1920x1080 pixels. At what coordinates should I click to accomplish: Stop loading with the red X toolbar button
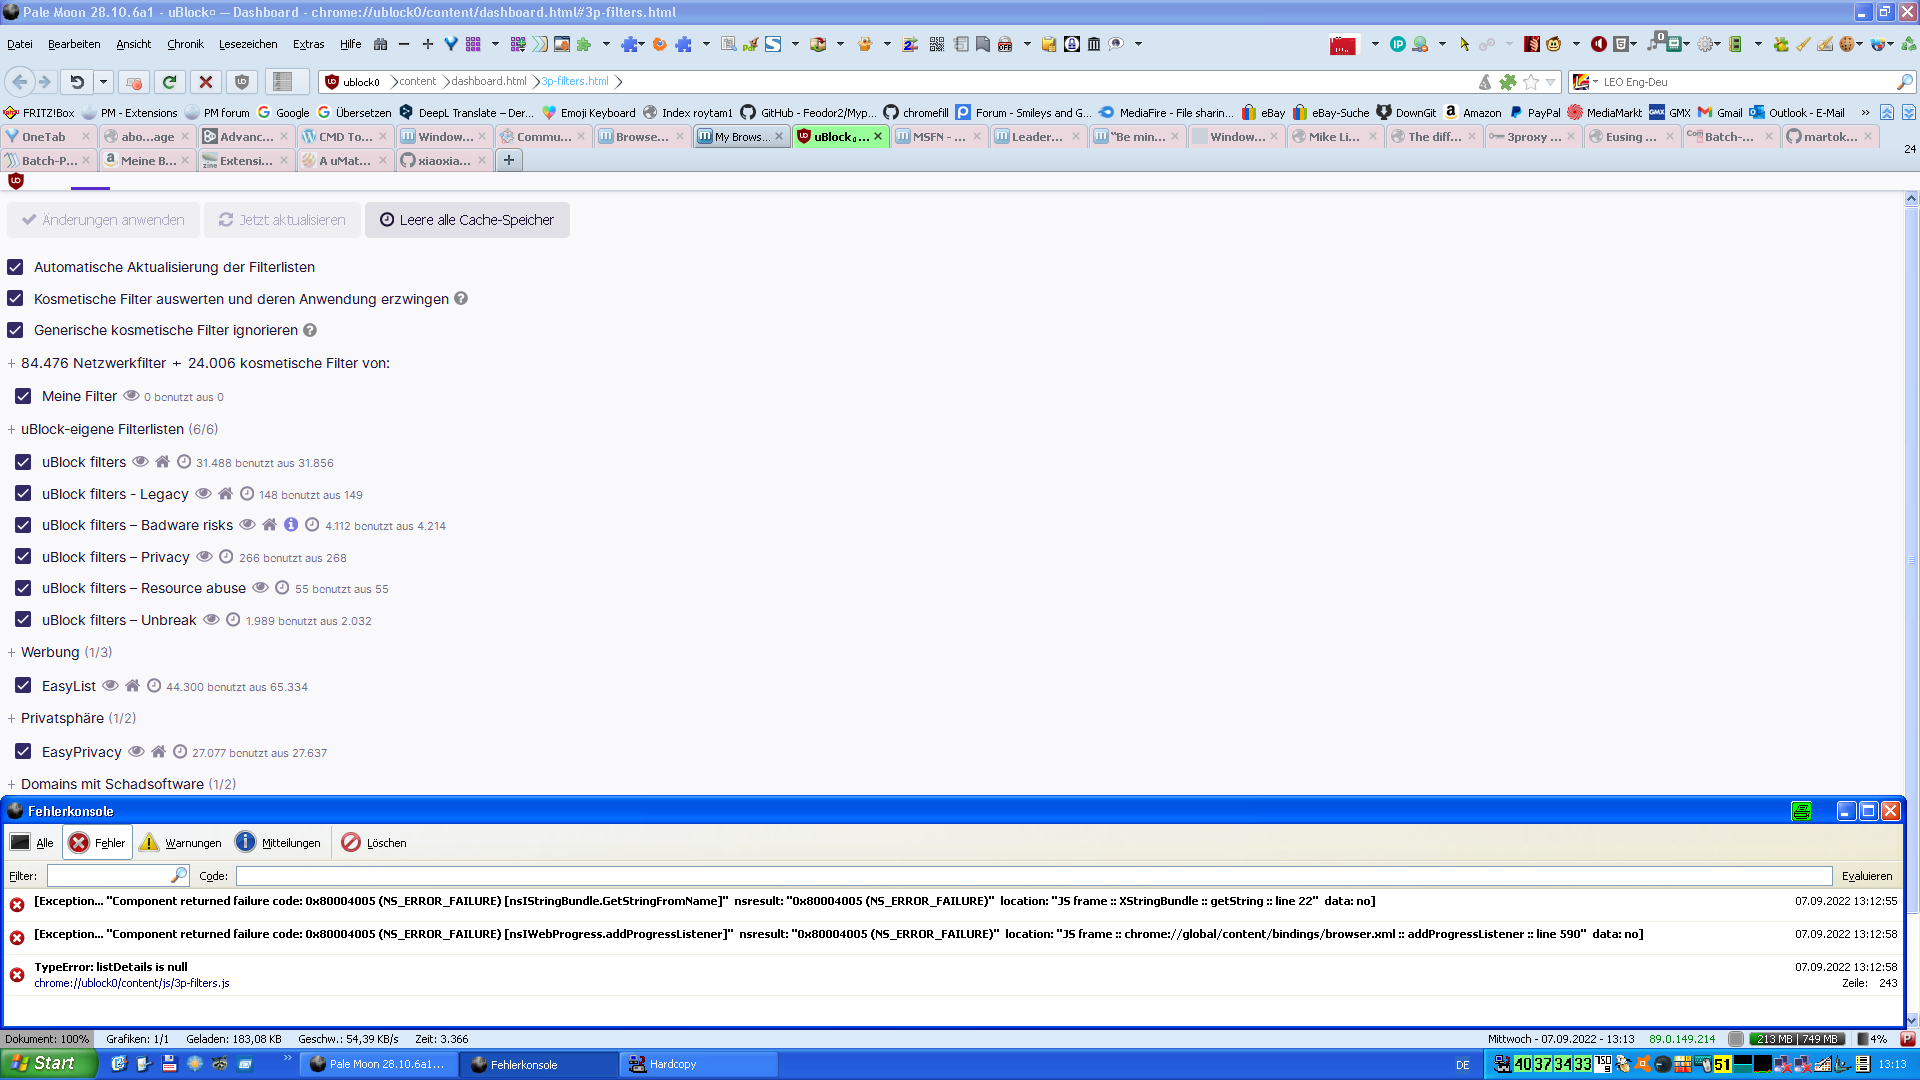click(x=206, y=82)
